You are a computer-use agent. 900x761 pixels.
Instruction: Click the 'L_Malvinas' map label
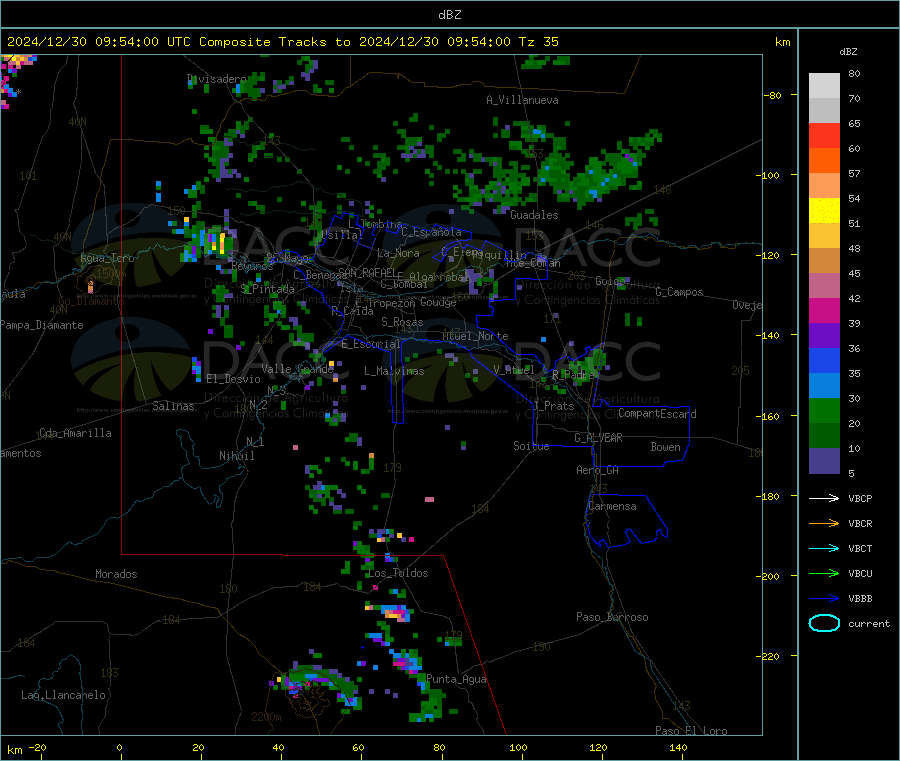tap(394, 371)
